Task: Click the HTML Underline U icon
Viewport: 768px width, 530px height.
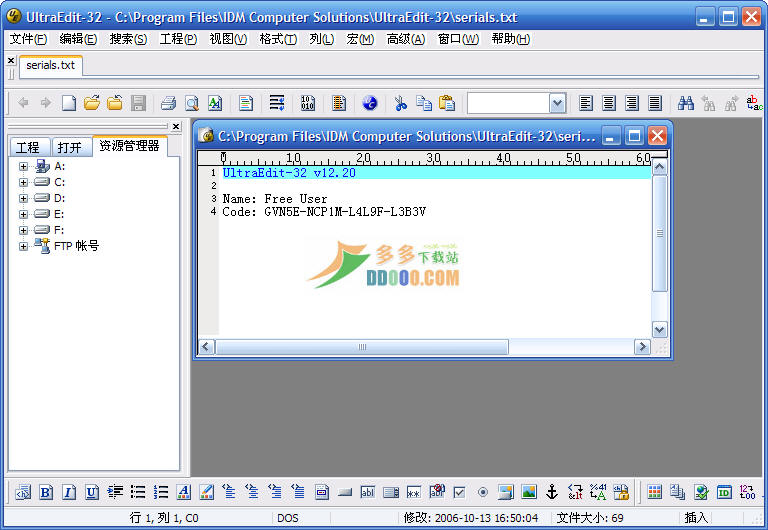Action: tap(92, 492)
